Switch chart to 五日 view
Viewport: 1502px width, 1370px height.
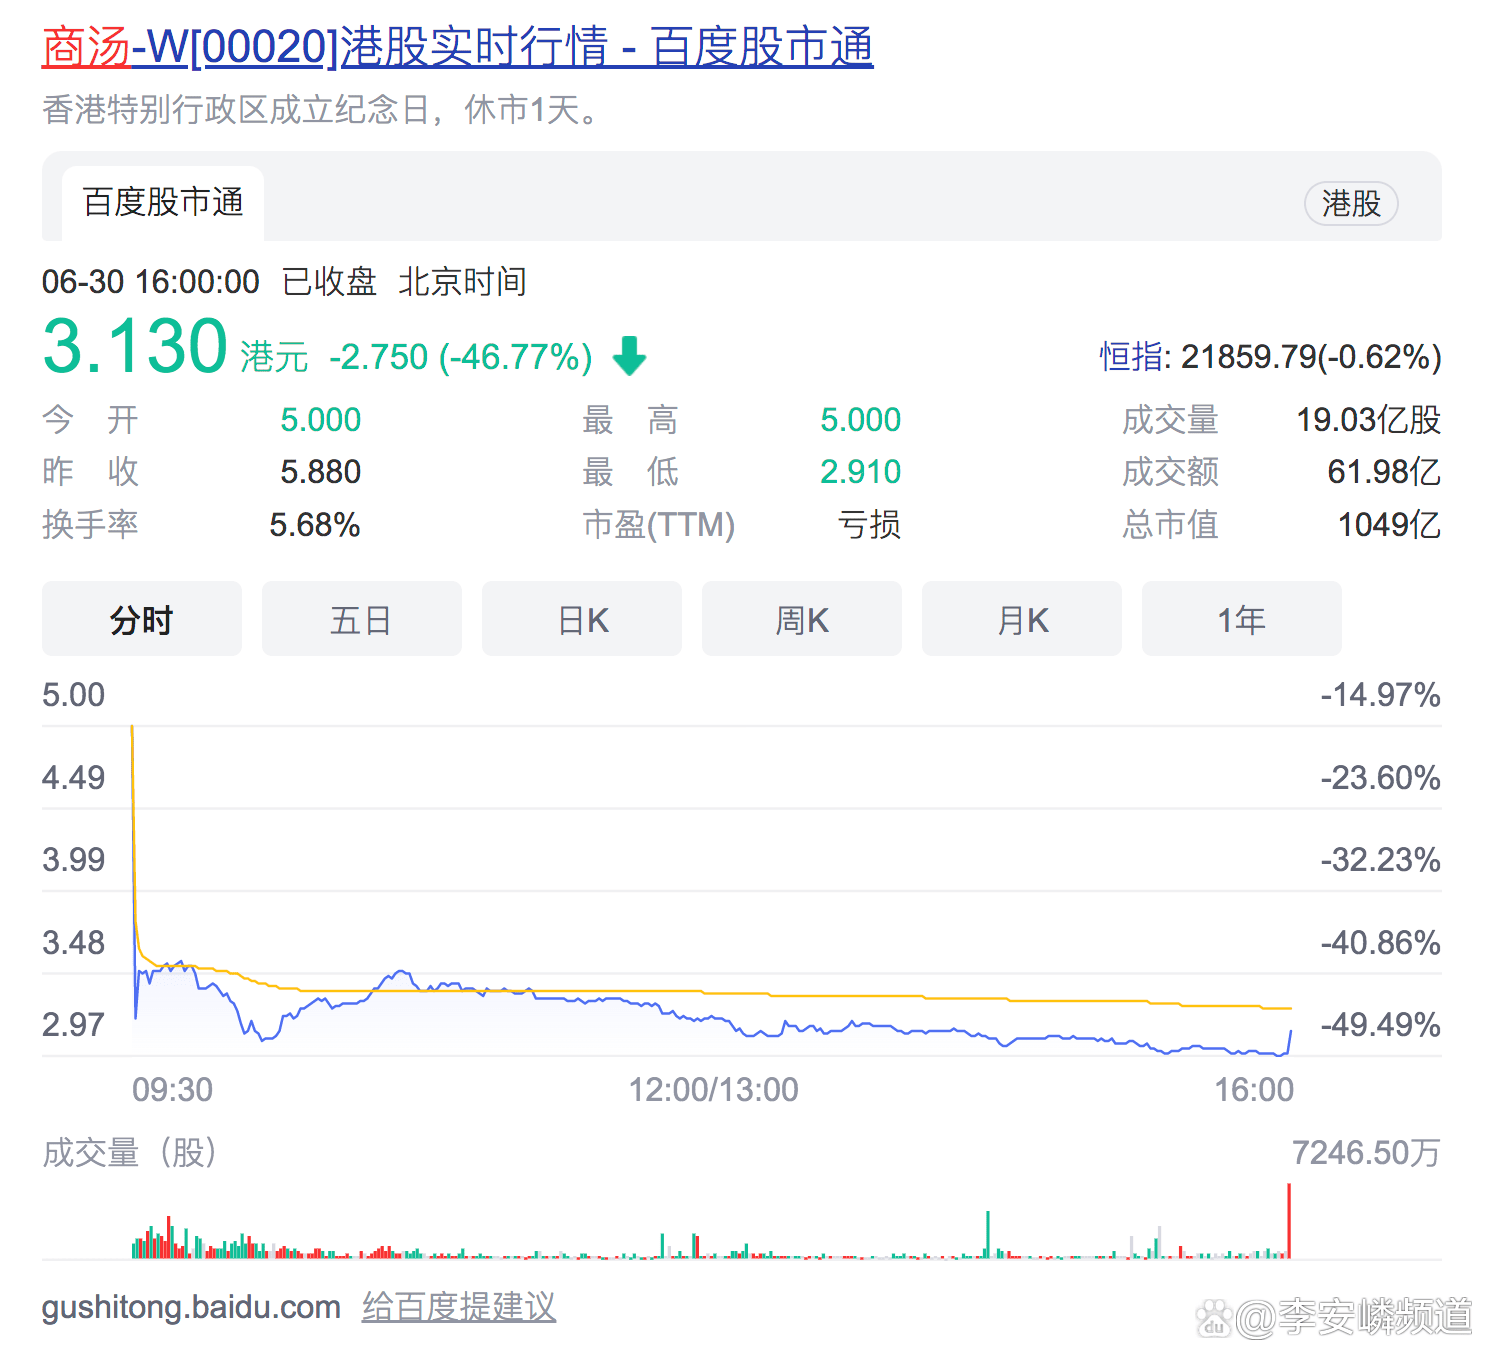tap(362, 619)
